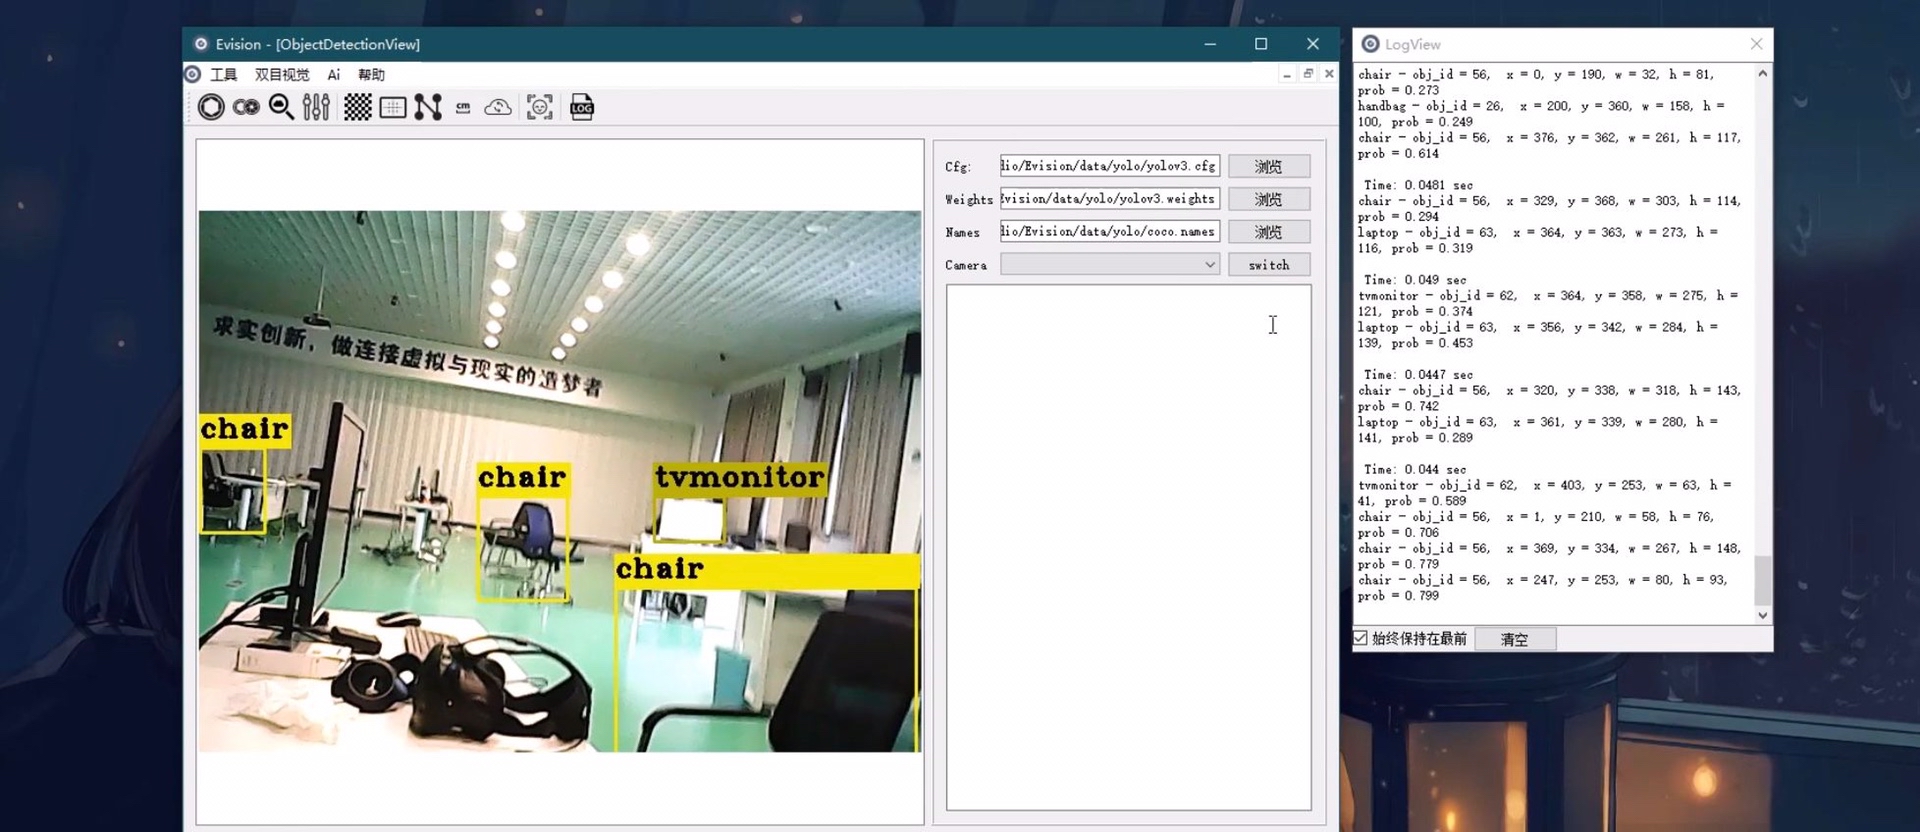Click the cm measurement icon
Screen dimensions: 1920x832
coord(463,107)
